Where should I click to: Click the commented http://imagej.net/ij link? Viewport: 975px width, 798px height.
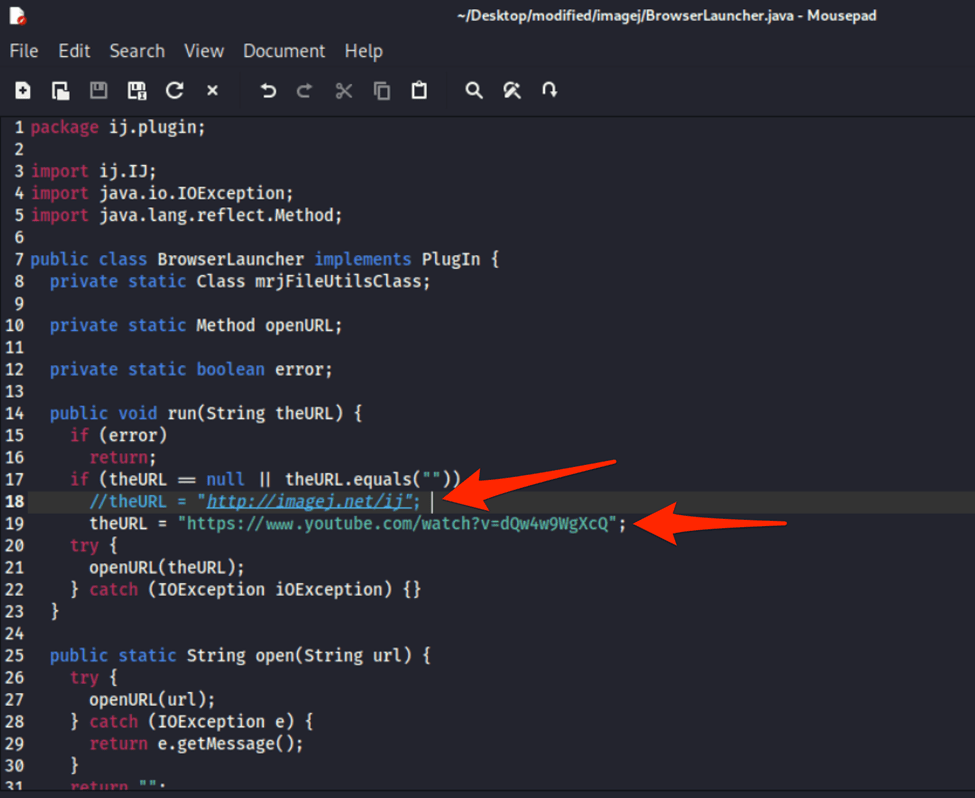coord(310,501)
